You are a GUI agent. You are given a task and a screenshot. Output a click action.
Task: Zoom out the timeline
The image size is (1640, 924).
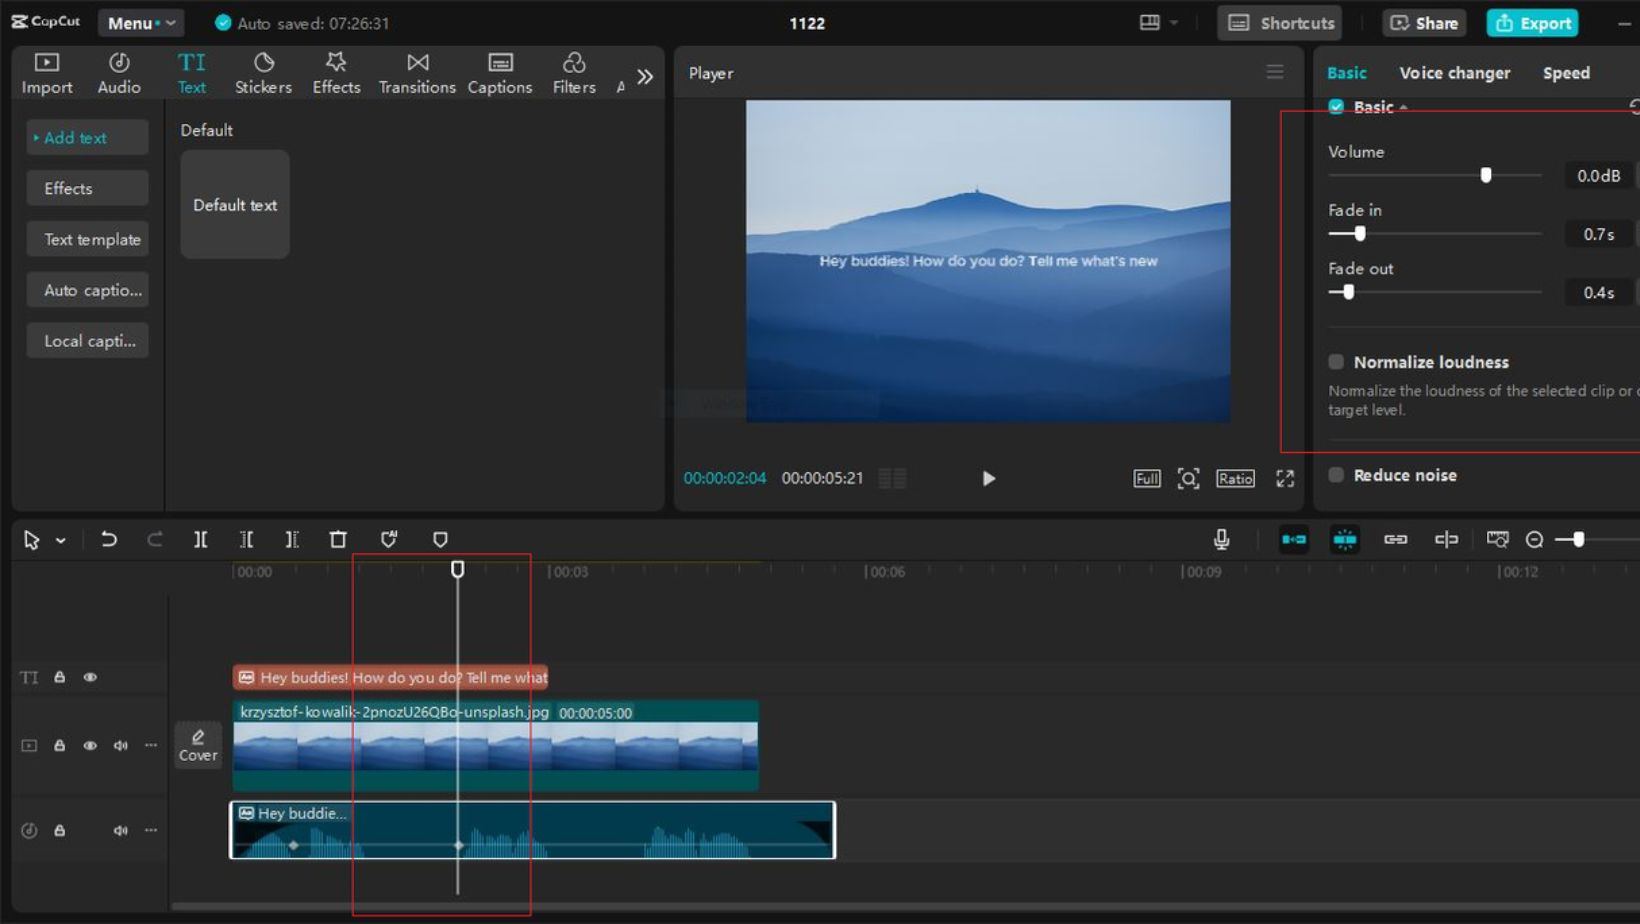1535,540
